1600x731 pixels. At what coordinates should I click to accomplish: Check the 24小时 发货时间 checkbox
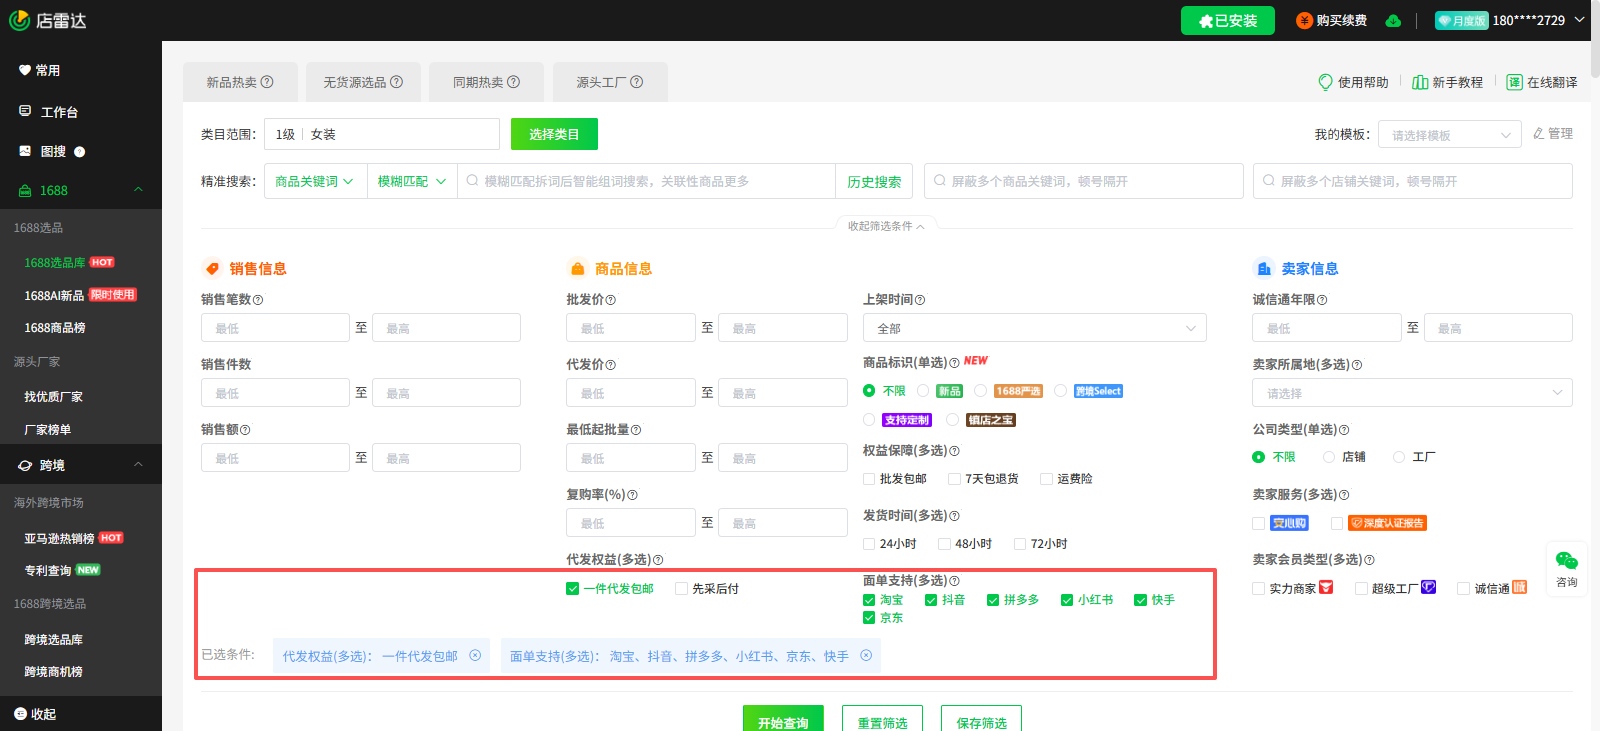pyautogui.click(x=869, y=544)
